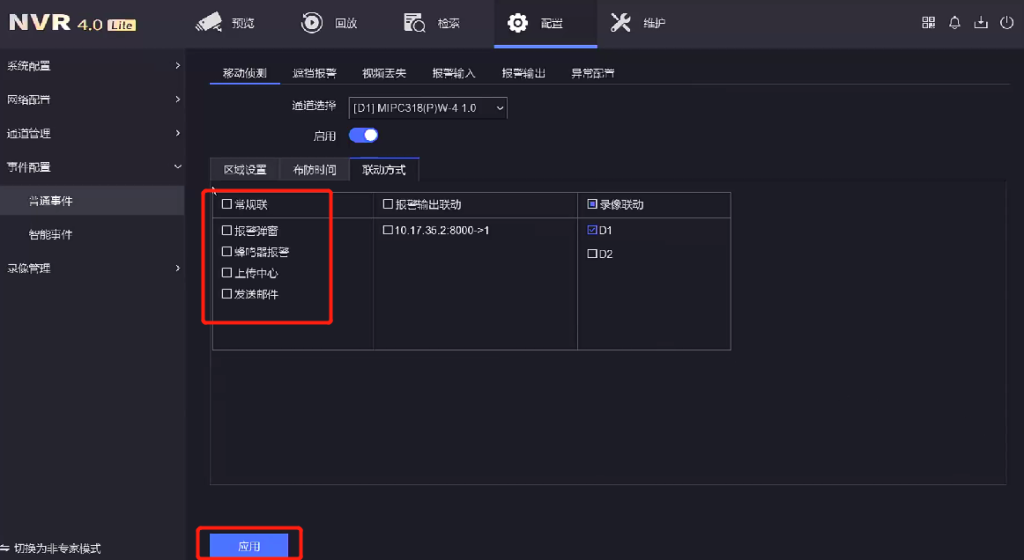
Task: Open the 回放 playback icon
Action: pyautogui.click(x=312, y=22)
